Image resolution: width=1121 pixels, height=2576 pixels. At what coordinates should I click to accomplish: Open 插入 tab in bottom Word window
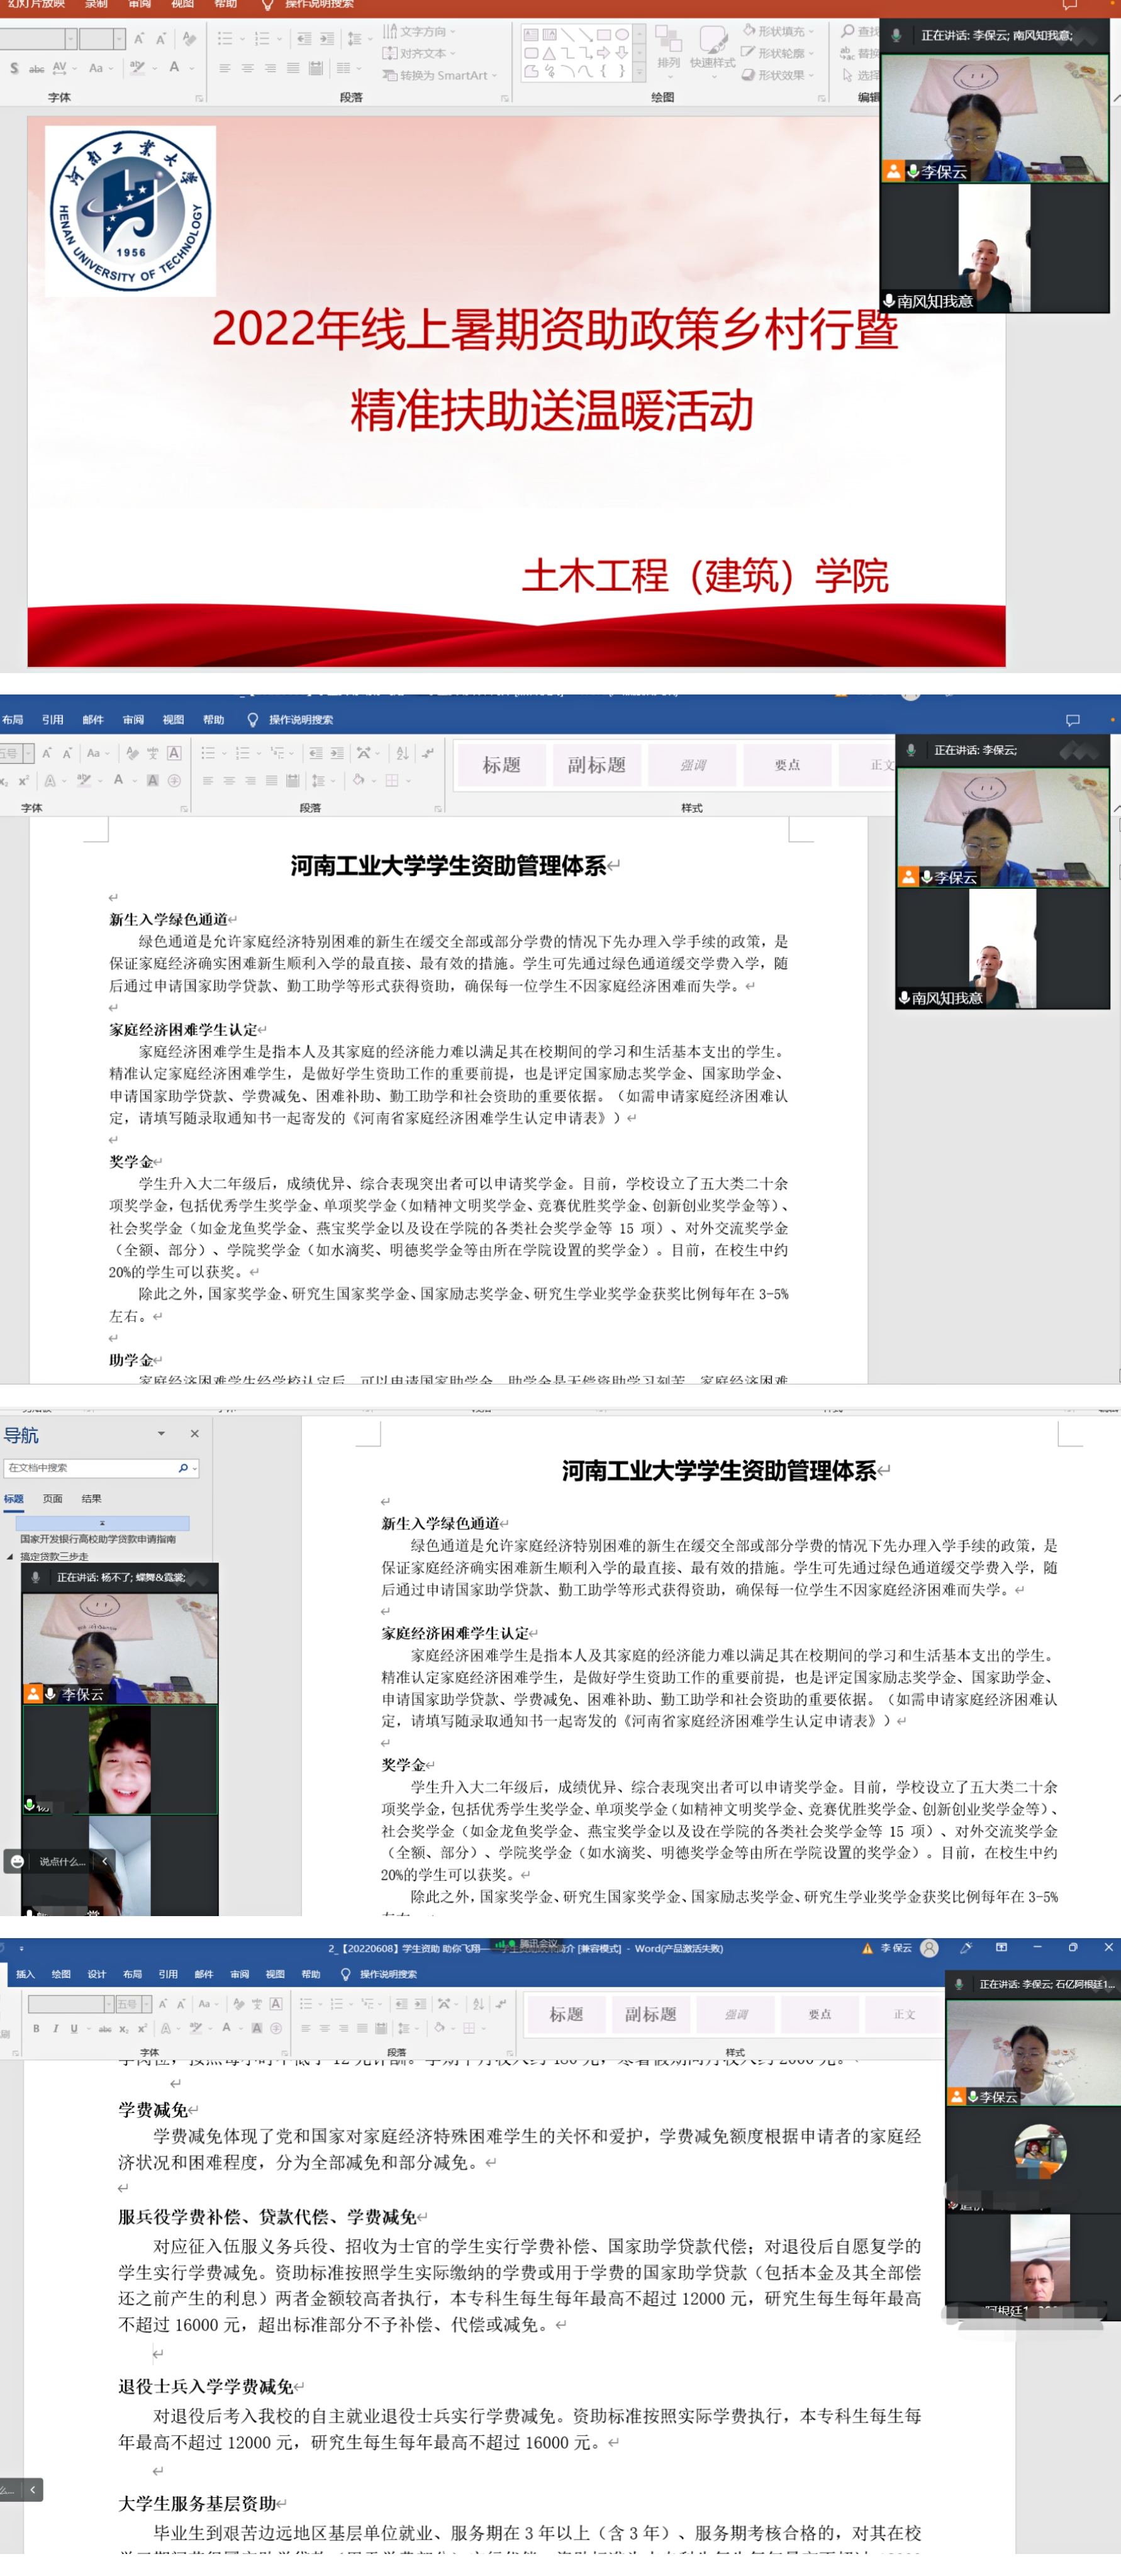[25, 1974]
